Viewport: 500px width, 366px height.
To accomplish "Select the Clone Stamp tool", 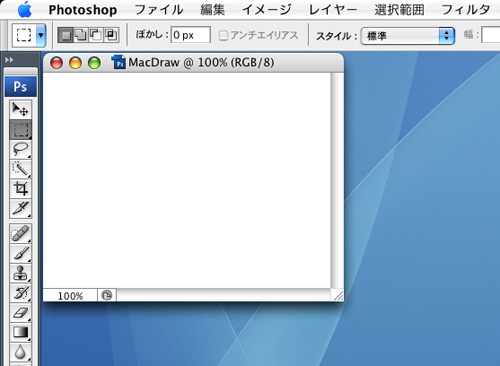I will [x=21, y=273].
